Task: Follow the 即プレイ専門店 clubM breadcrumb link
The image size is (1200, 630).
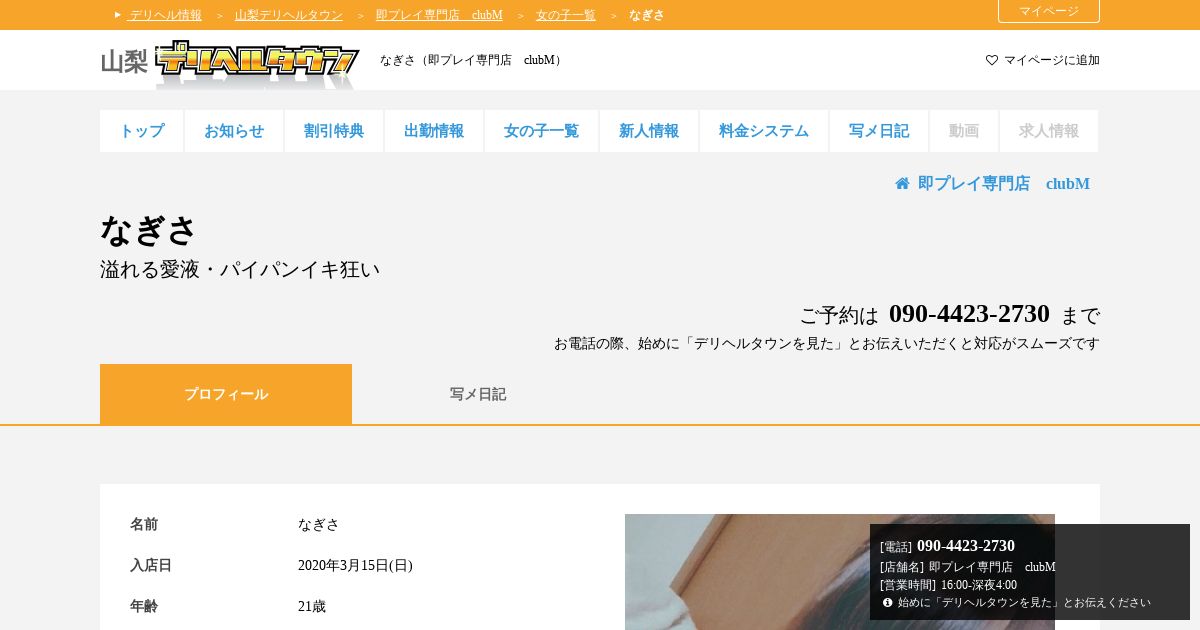Action: (439, 15)
